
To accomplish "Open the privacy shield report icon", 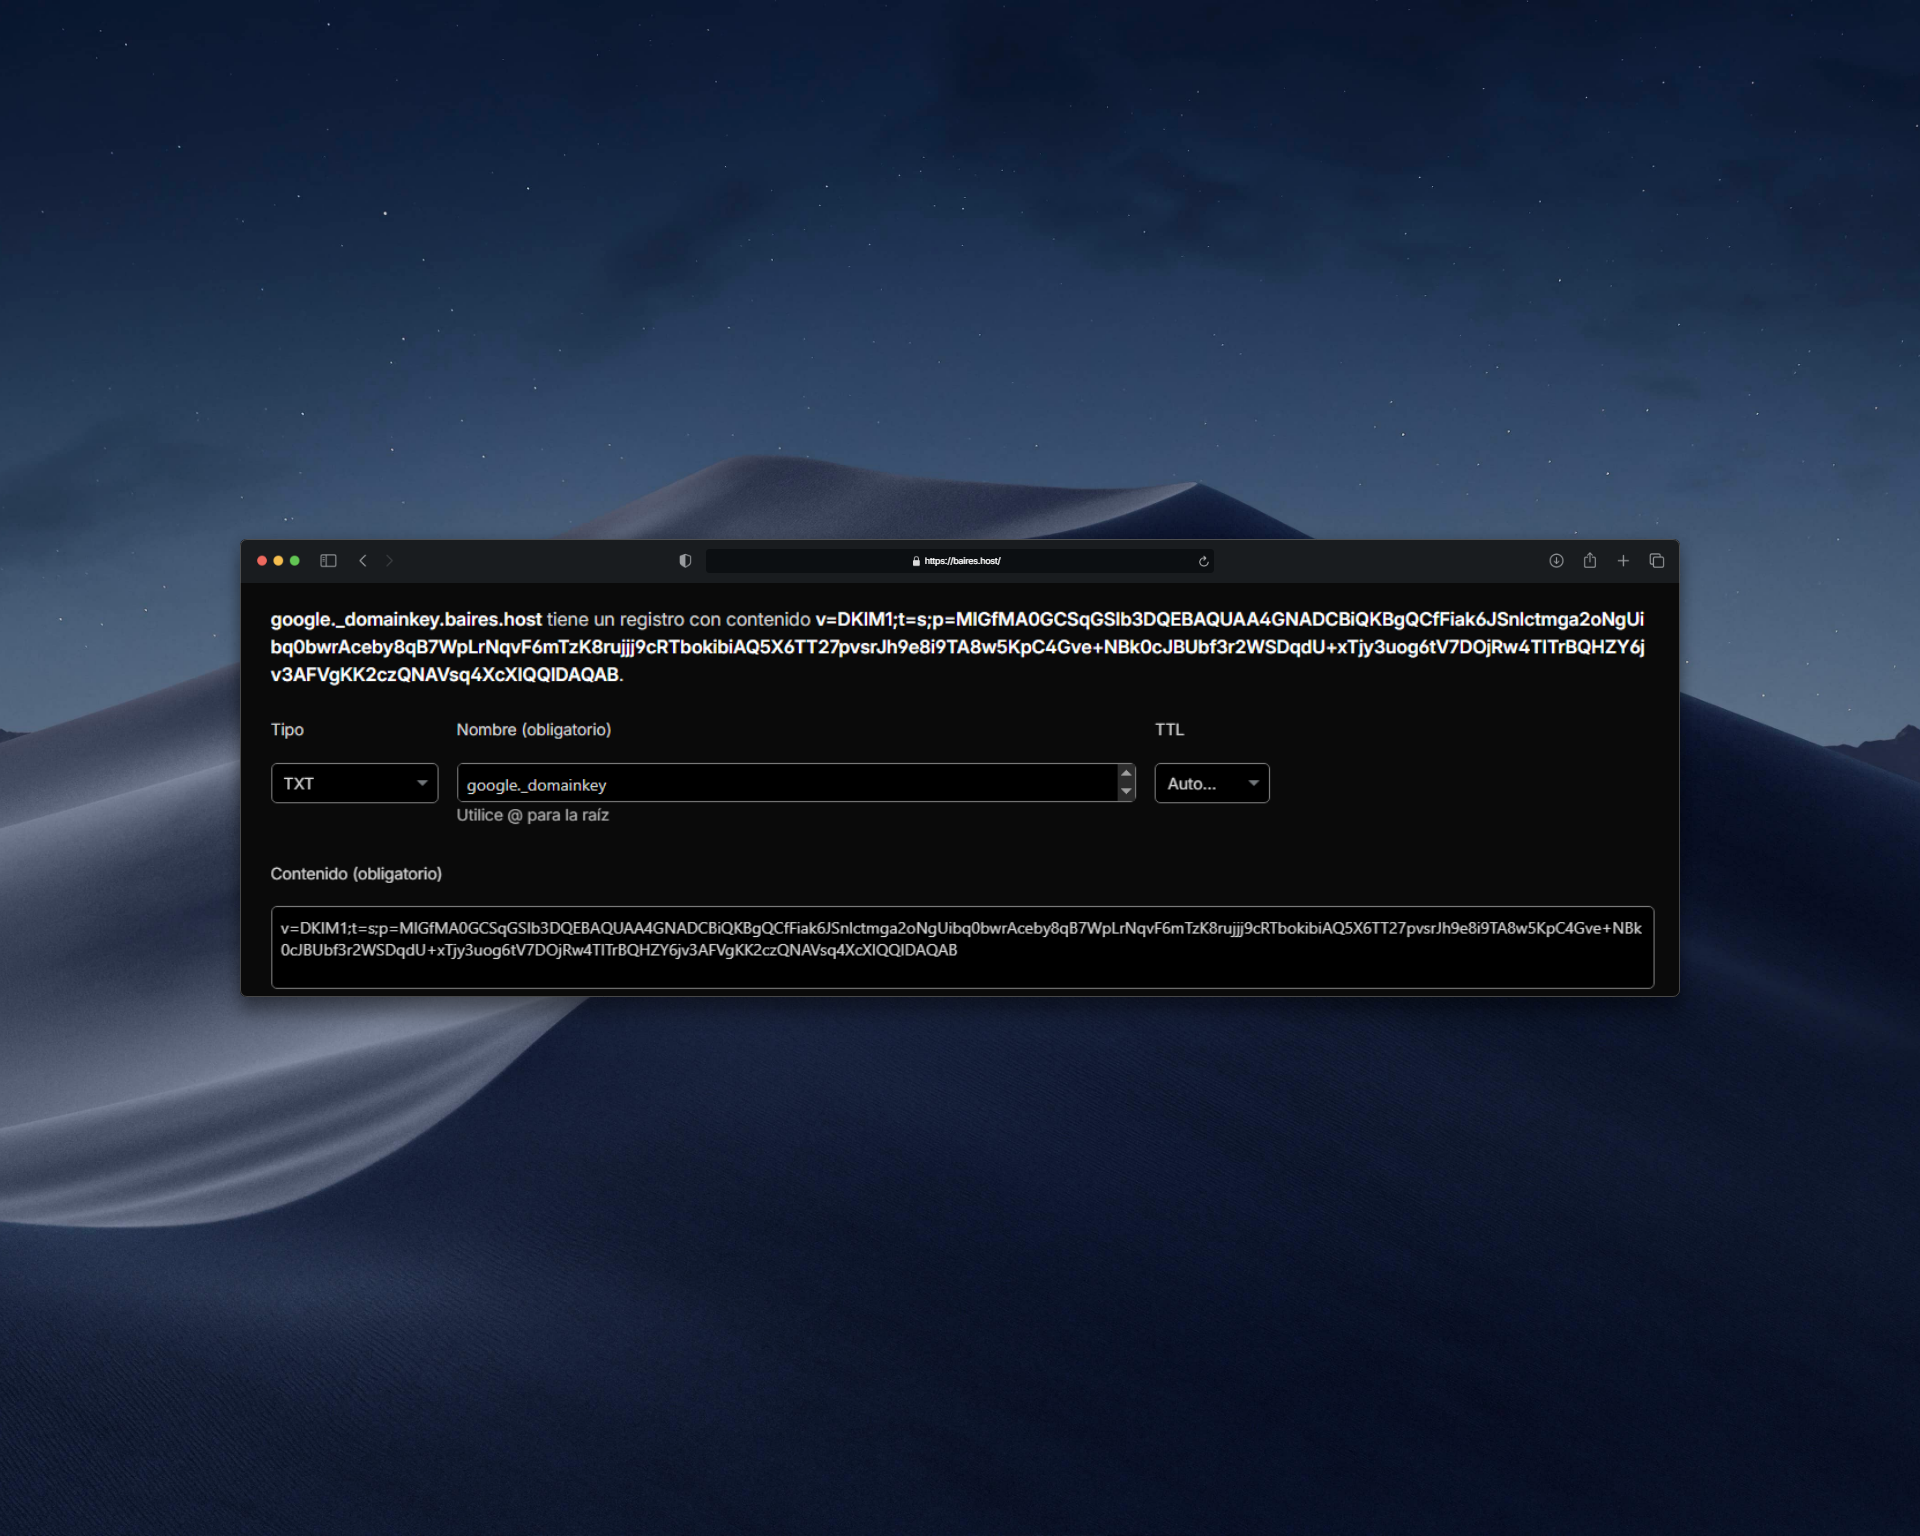I will pyautogui.click(x=685, y=561).
